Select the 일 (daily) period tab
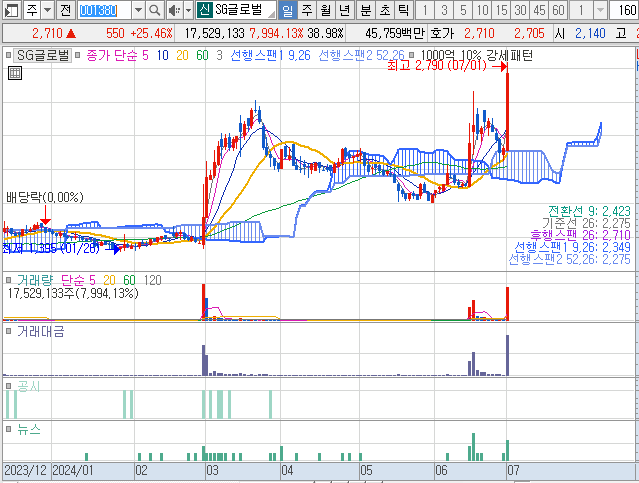This screenshot has width=639, height=483. click(x=288, y=10)
